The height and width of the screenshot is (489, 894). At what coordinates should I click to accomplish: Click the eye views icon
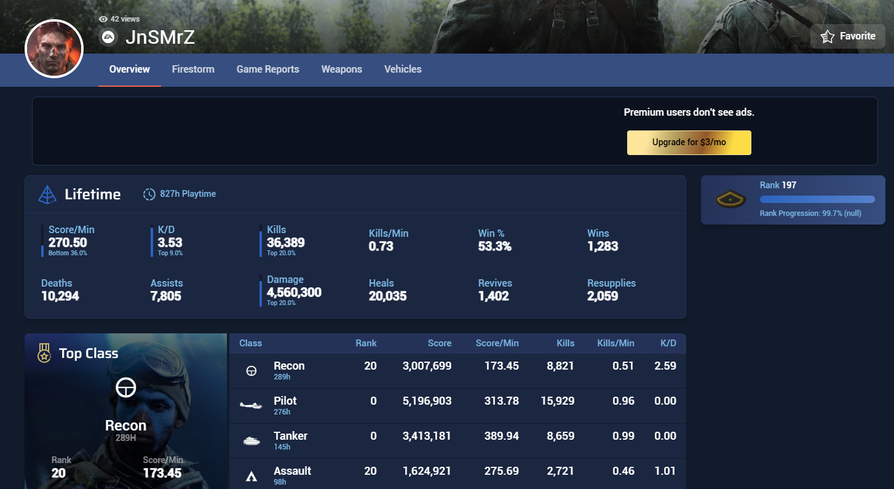pyautogui.click(x=103, y=19)
